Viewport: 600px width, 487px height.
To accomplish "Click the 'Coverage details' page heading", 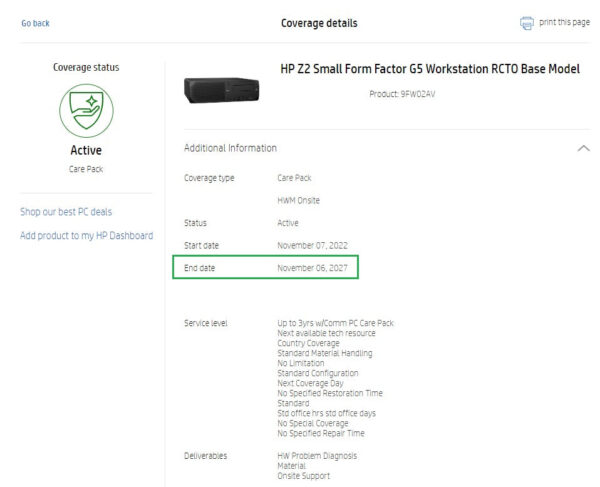I will click(319, 23).
